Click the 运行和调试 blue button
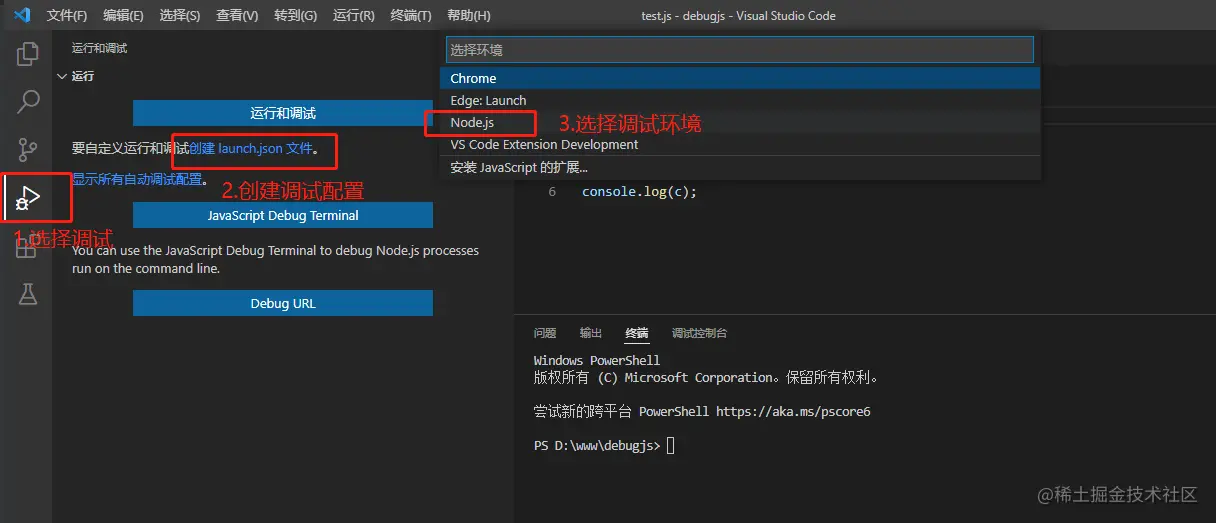This screenshot has width=1216, height=523. coord(283,113)
